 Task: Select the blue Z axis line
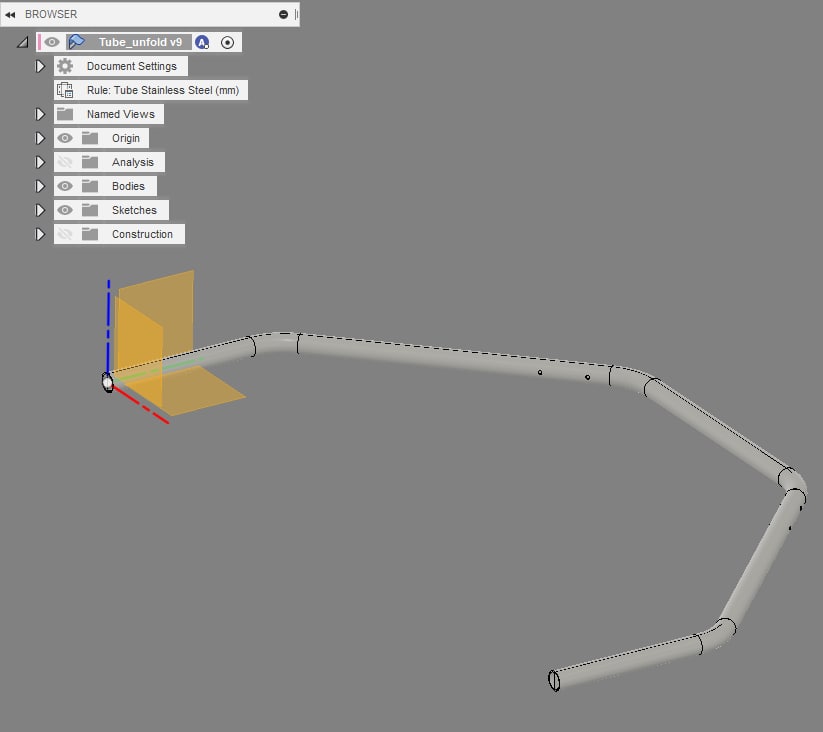108,325
